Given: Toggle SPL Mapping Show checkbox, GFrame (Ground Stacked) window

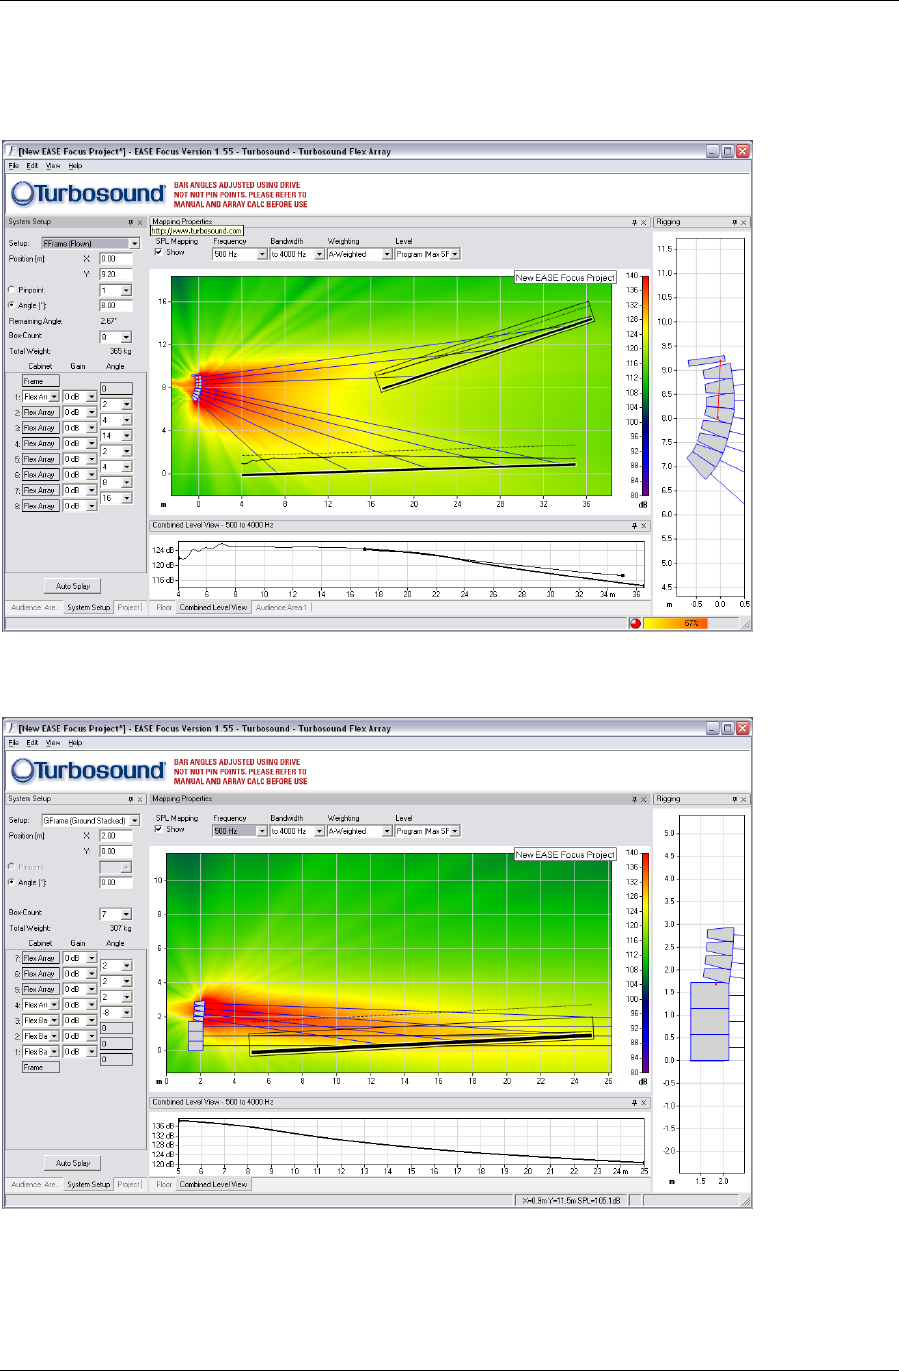Looking at the screenshot, I should [x=158, y=830].
